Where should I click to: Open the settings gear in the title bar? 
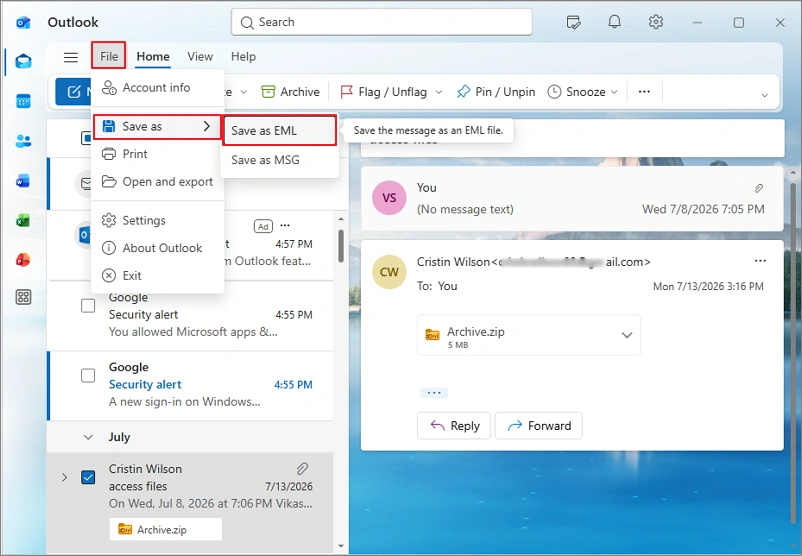(656, 22)
